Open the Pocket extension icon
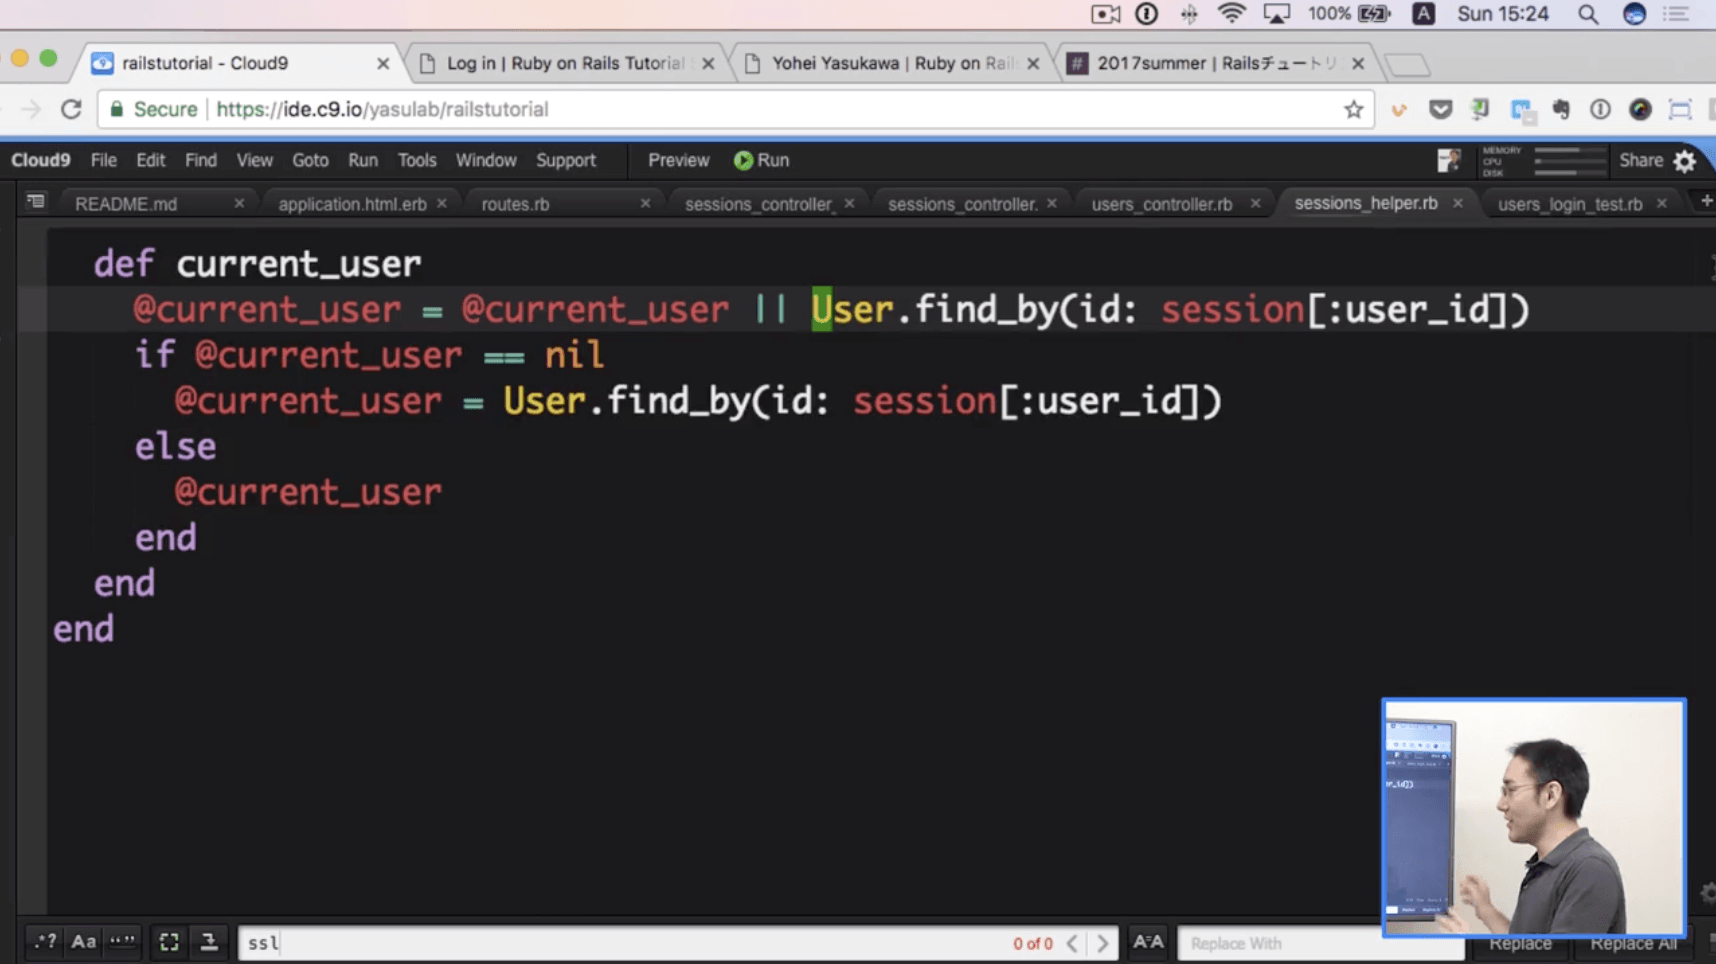The width and height of the screenshot is (1716, 964). (1440, 109)
